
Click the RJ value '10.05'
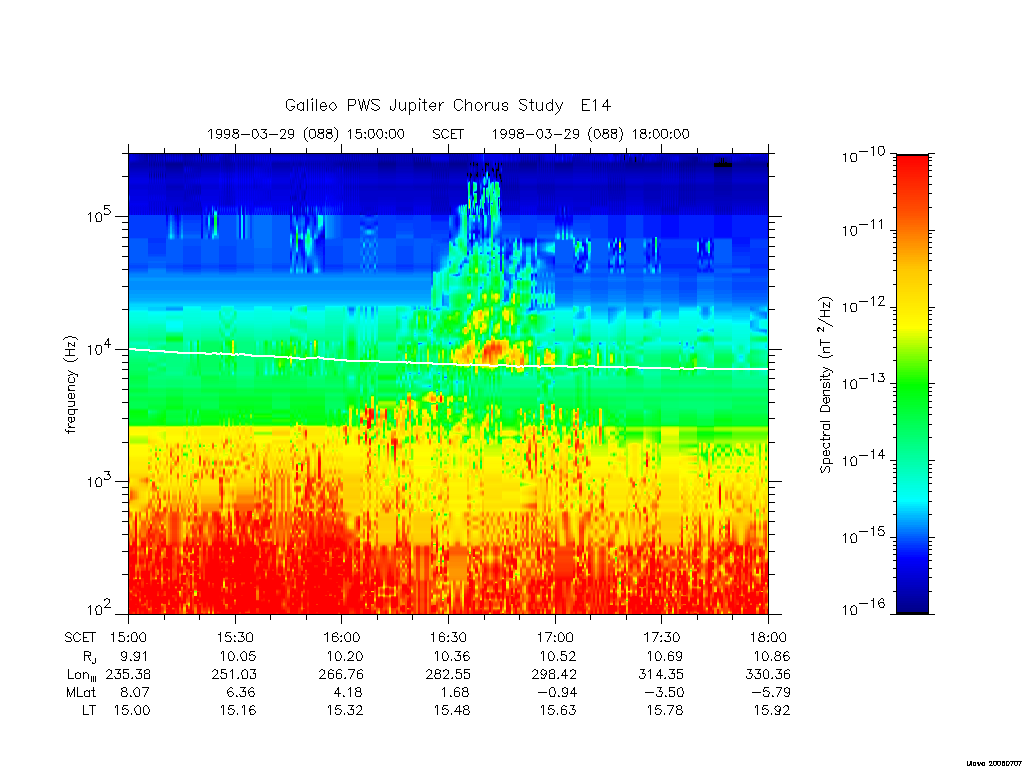[x=238, y=656]
